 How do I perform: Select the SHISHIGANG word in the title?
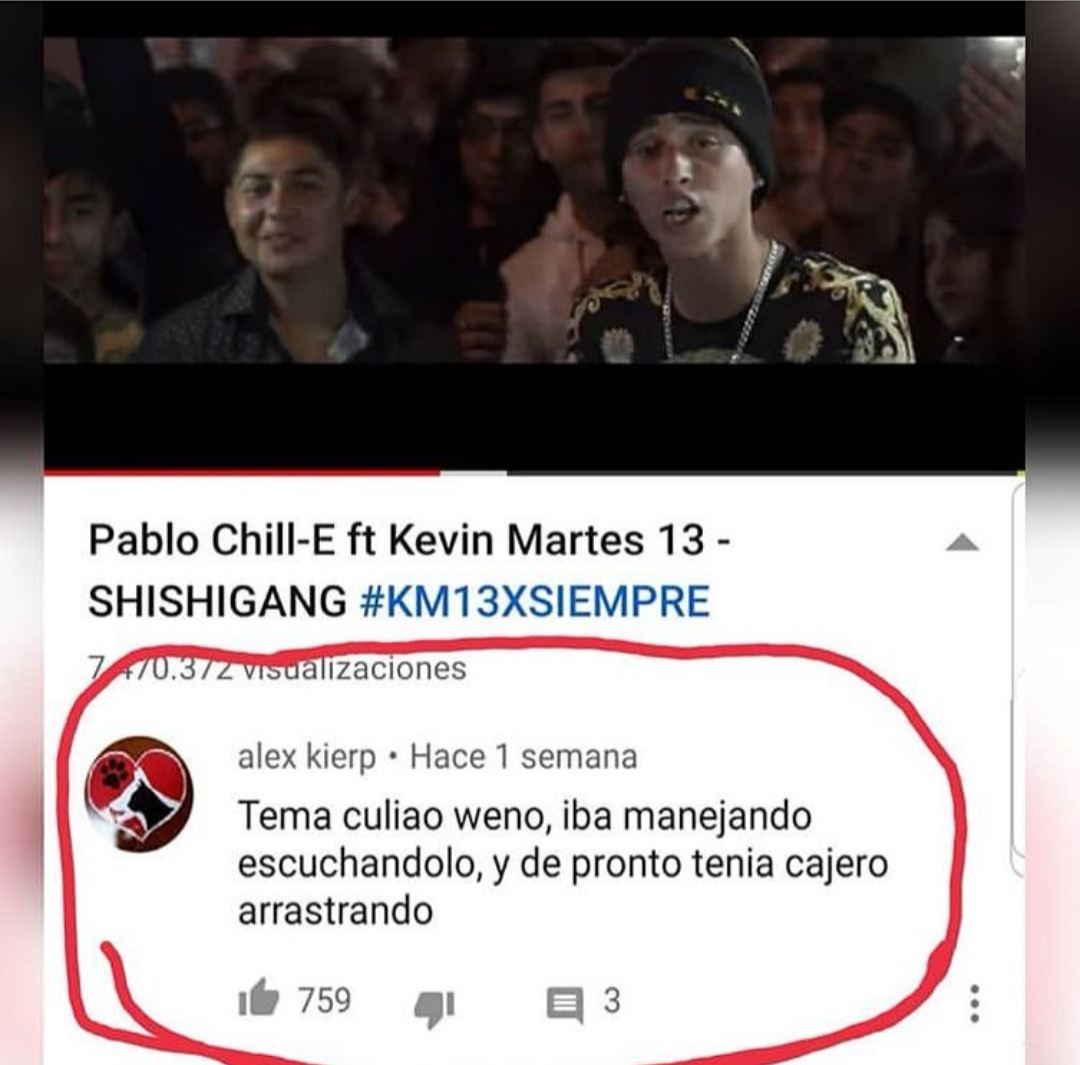(218, 601)
